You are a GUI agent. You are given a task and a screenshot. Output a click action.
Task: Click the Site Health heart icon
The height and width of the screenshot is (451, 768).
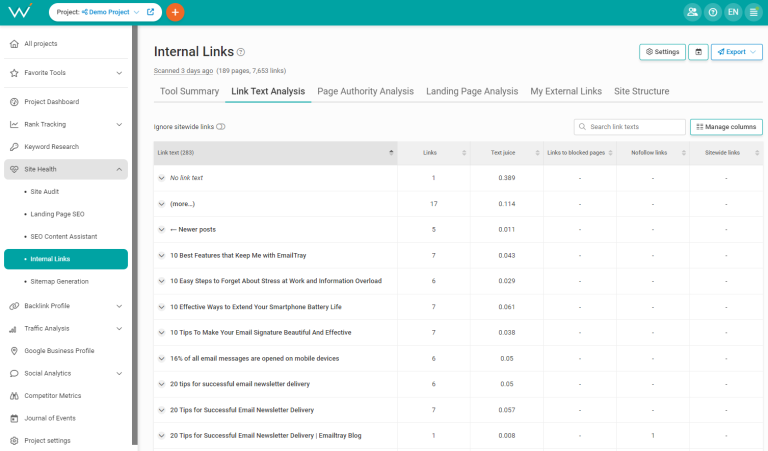click(14, 169)
